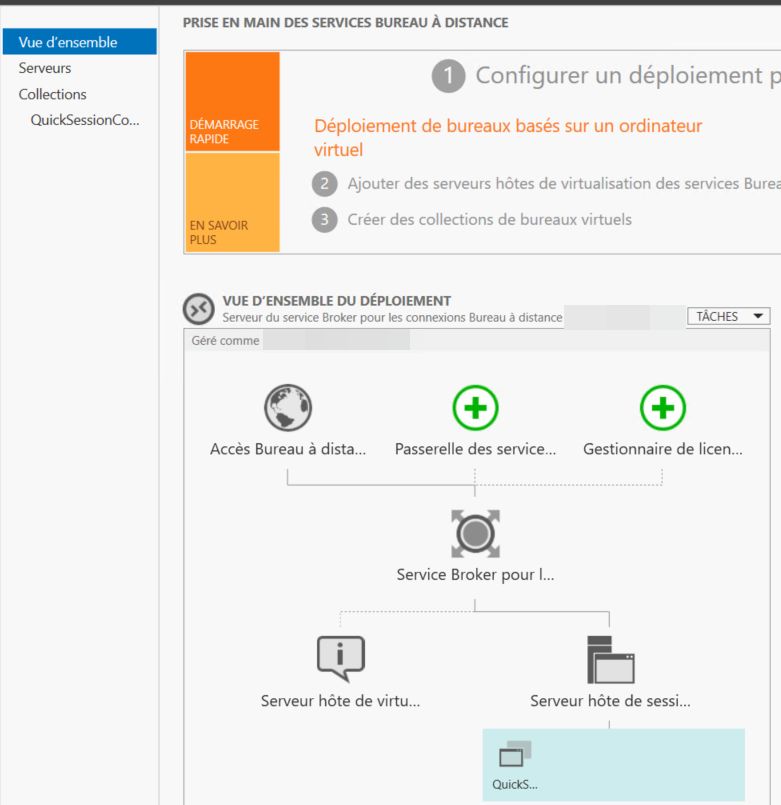
Task: Click the Serveur hôte de sessi... label
Action: coord(611,701)
